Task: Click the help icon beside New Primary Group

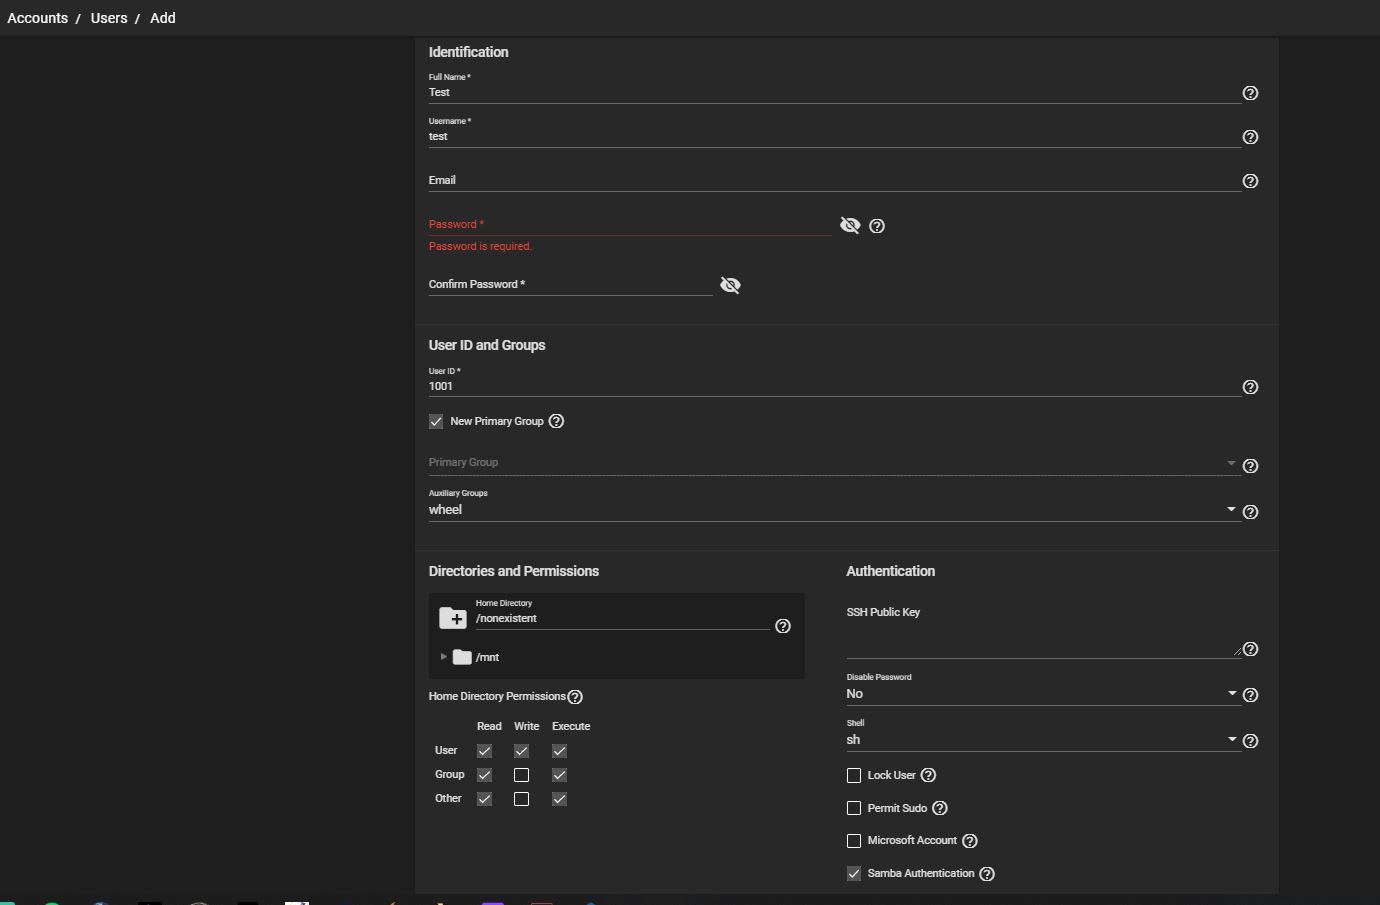Action: (x=557, y=421)
